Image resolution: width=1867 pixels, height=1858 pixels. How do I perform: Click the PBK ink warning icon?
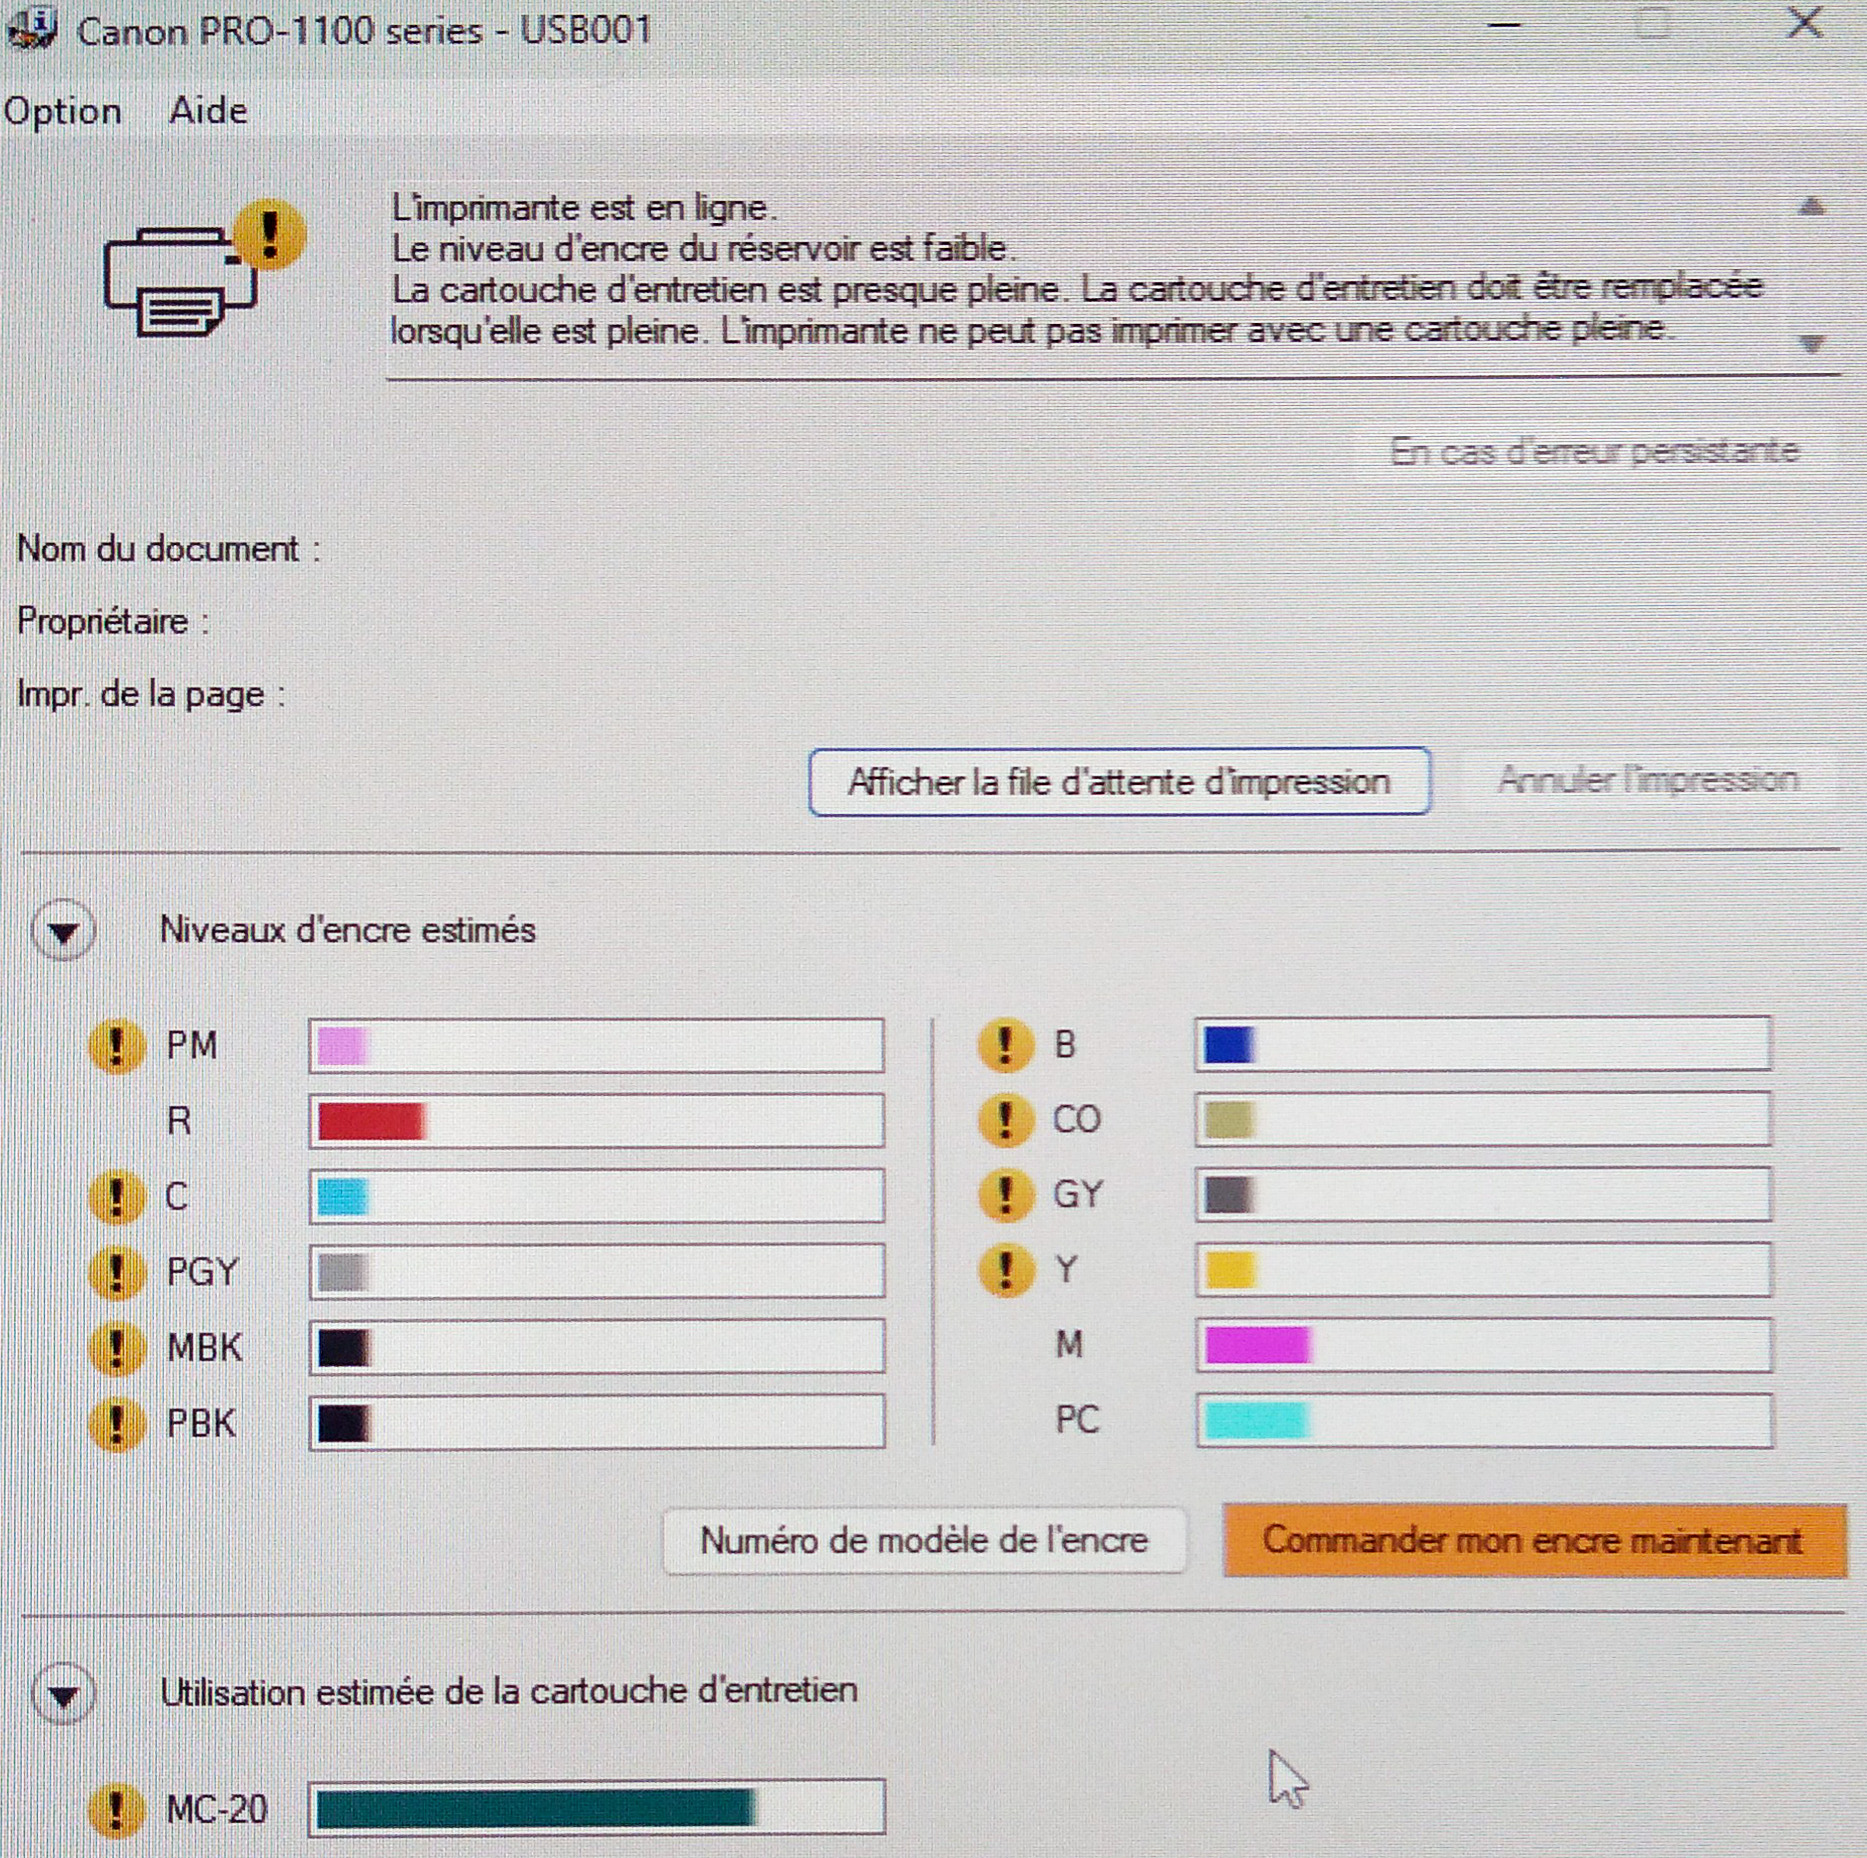[x=116, y=1423]
